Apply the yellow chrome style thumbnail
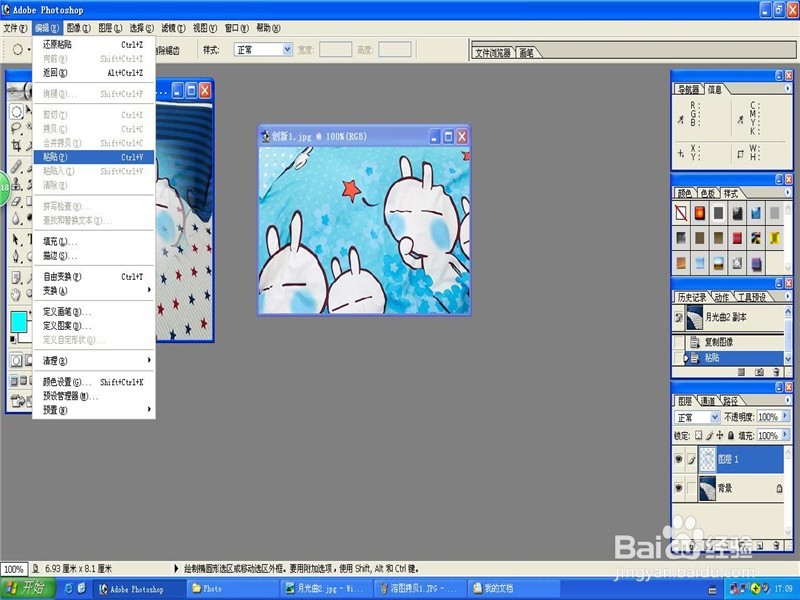This screenshot has width=800, height=600. (774, 238)
